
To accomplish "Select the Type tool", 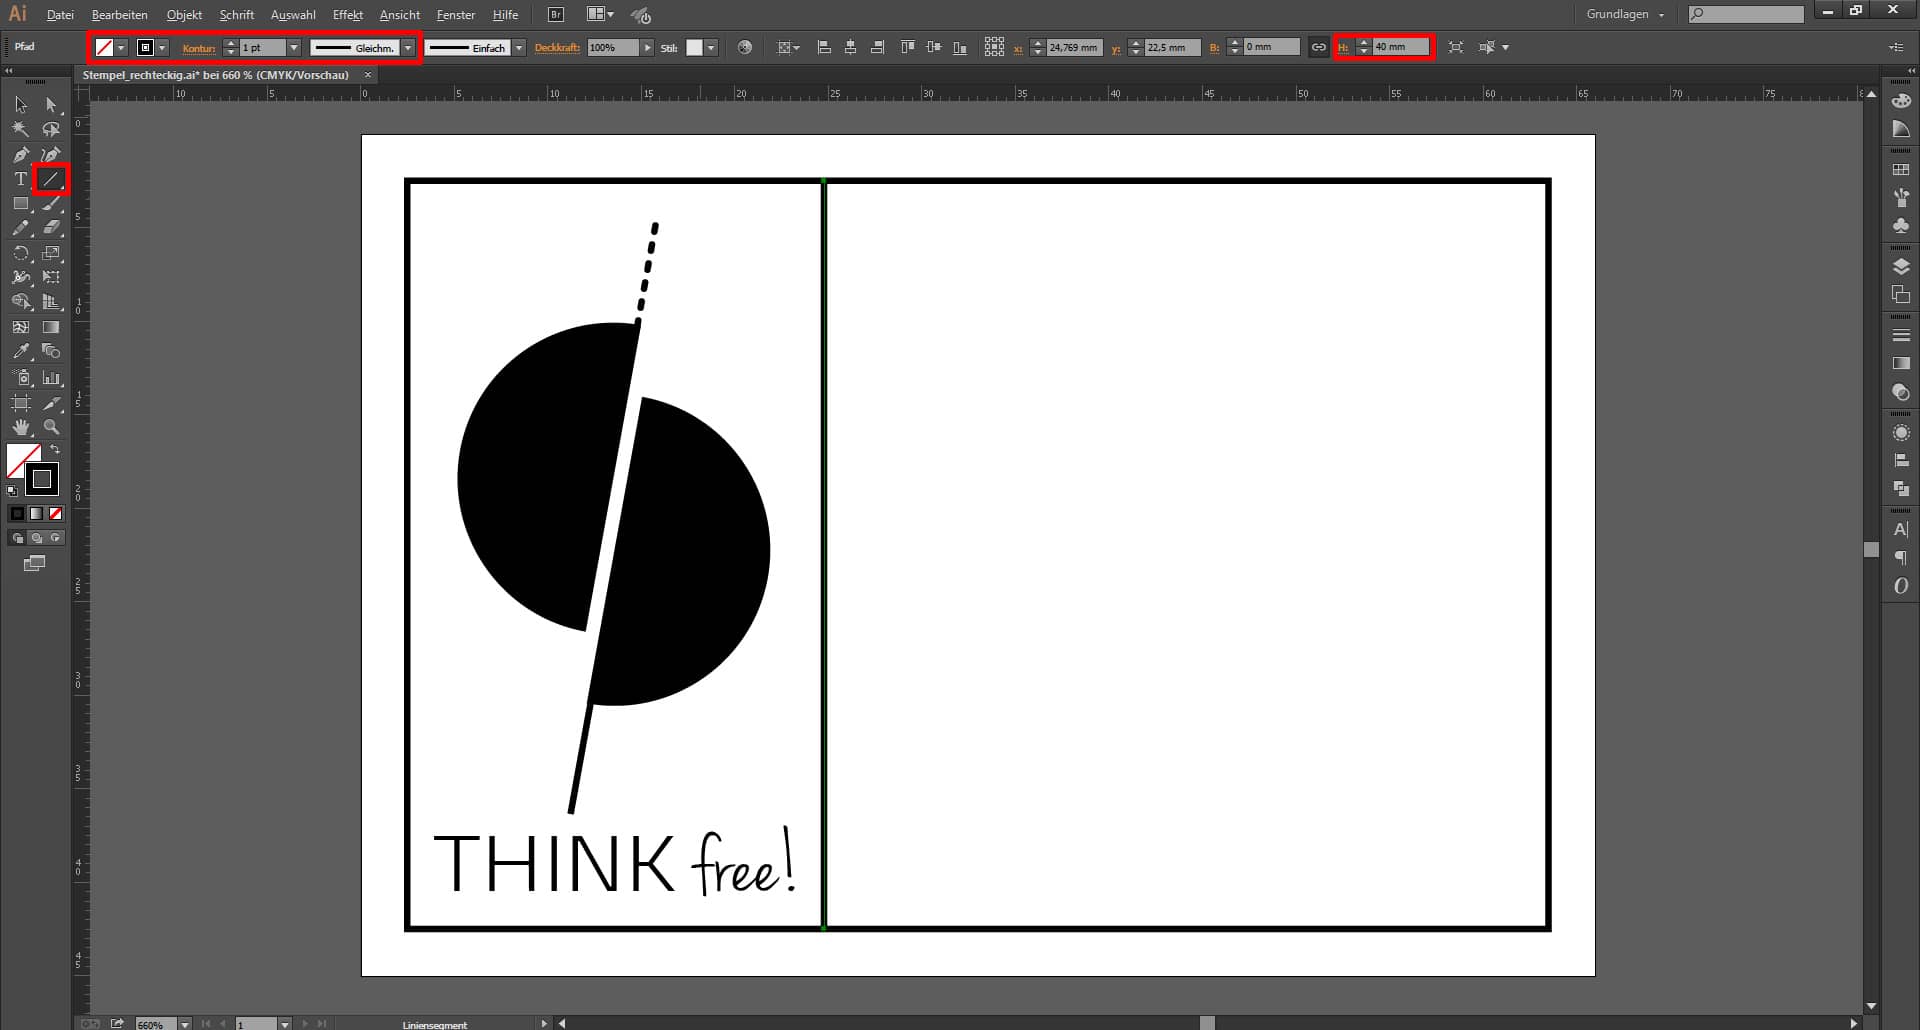I will coord(19,178).
